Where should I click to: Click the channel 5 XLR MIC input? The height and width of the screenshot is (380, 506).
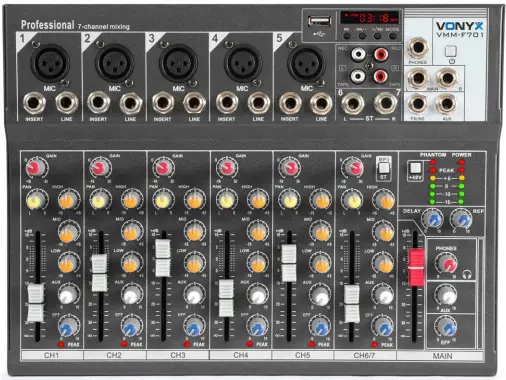click(x=306, y=63)
